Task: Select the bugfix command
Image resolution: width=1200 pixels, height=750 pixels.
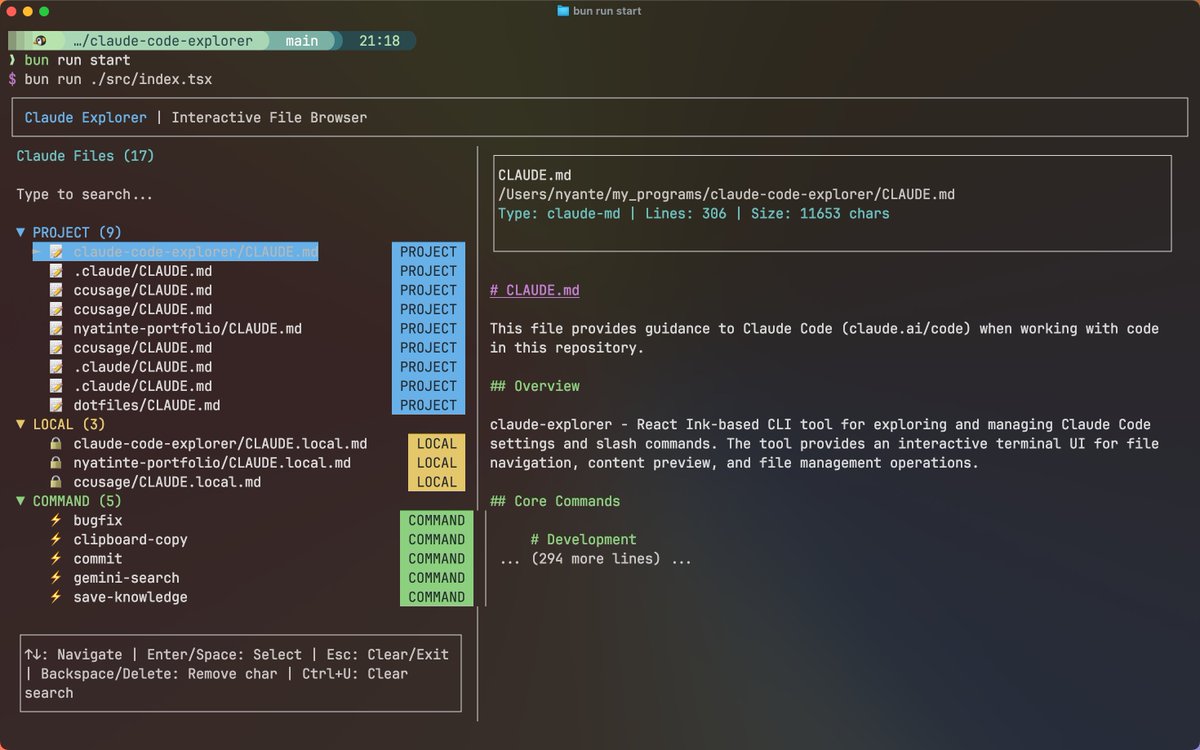Action: [x=98, y=520]
